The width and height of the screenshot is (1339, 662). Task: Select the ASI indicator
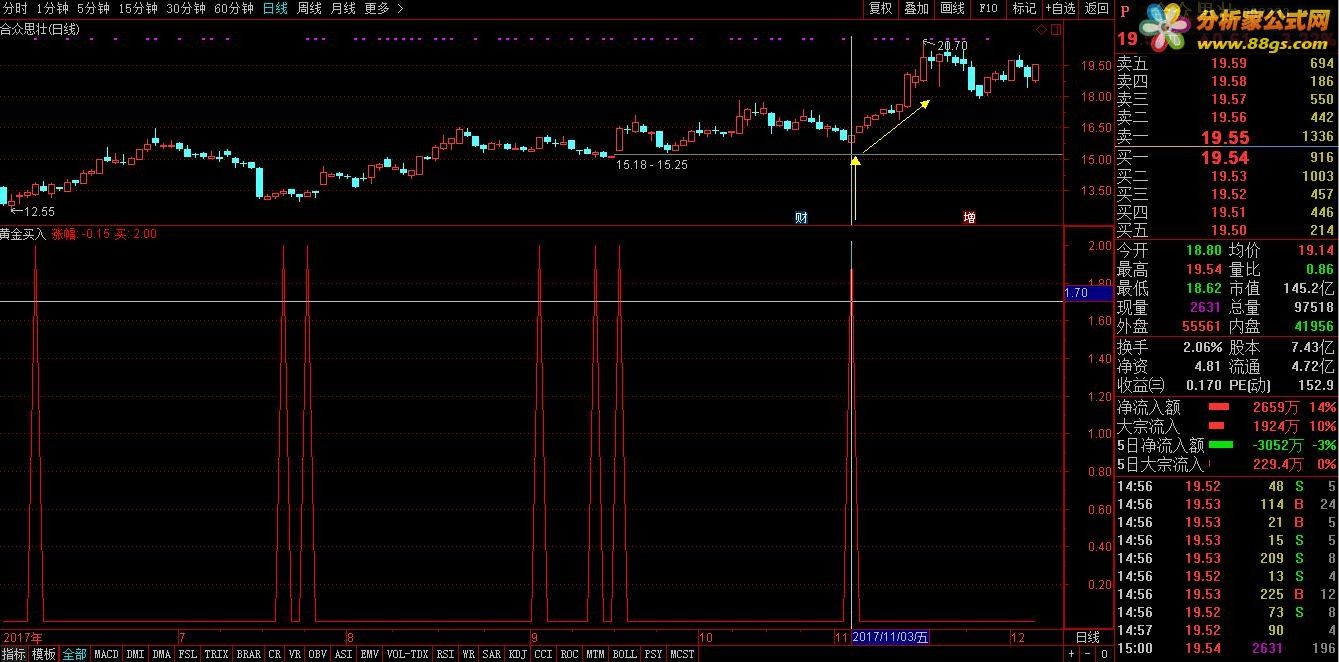point(343,654)
